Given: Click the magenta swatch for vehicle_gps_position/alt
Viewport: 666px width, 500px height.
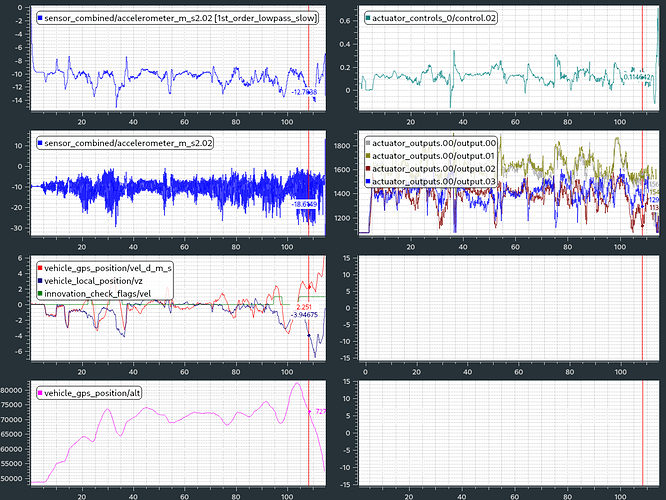Looking at the screenshot, I should point(40,393).
